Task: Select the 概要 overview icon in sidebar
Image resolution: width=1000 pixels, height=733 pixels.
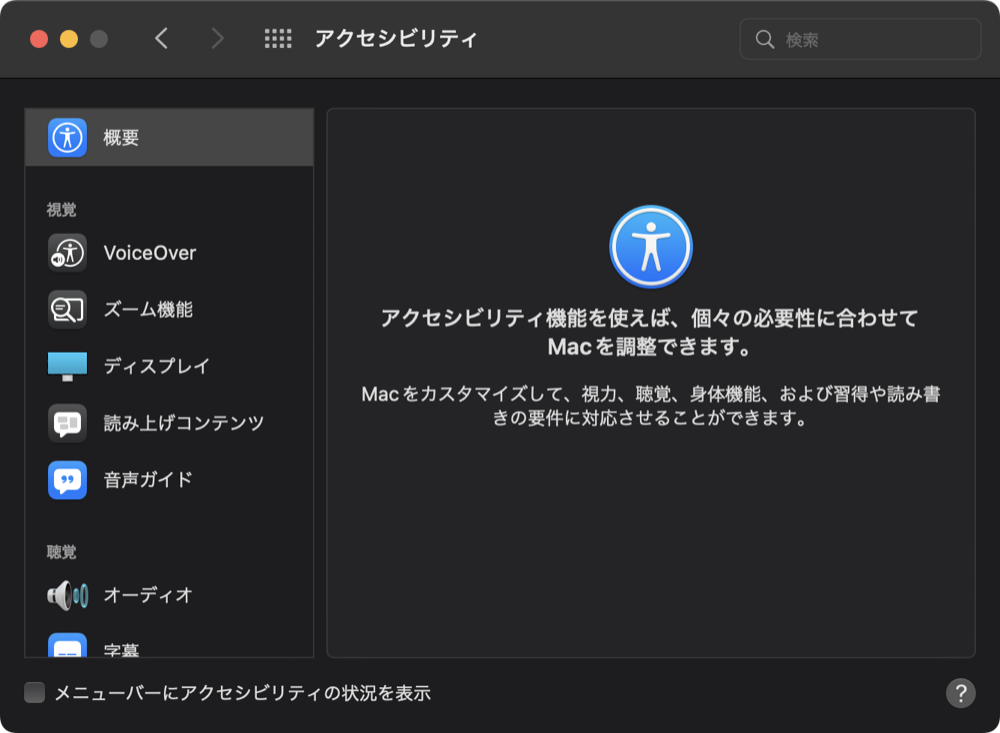Action: [67, 137]
